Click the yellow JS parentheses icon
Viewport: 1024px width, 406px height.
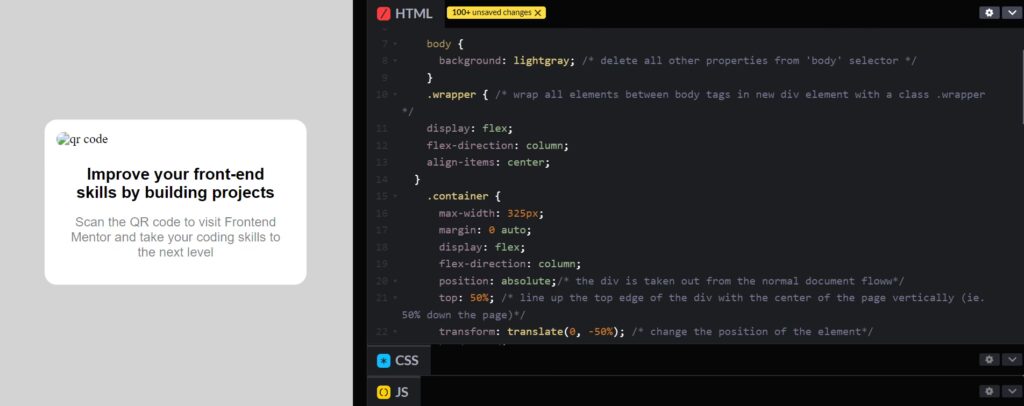click(x=383, y=392)
